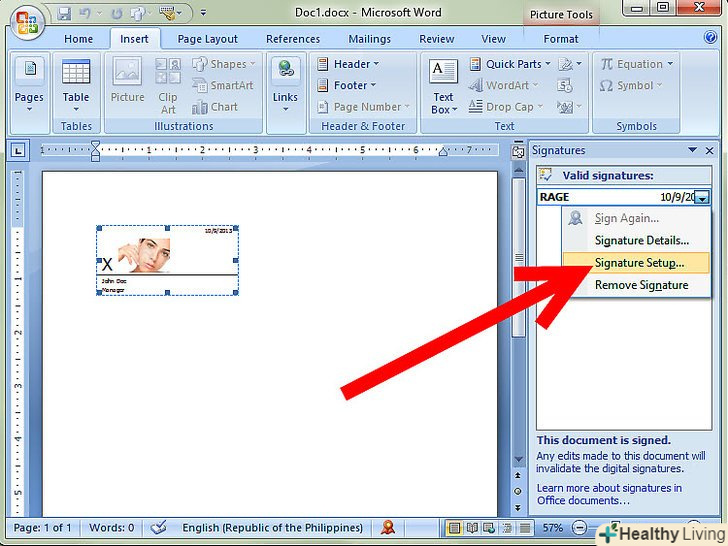Expand the Drop Cap dropdown
The image size is (728, 546).
click(540, 107)
